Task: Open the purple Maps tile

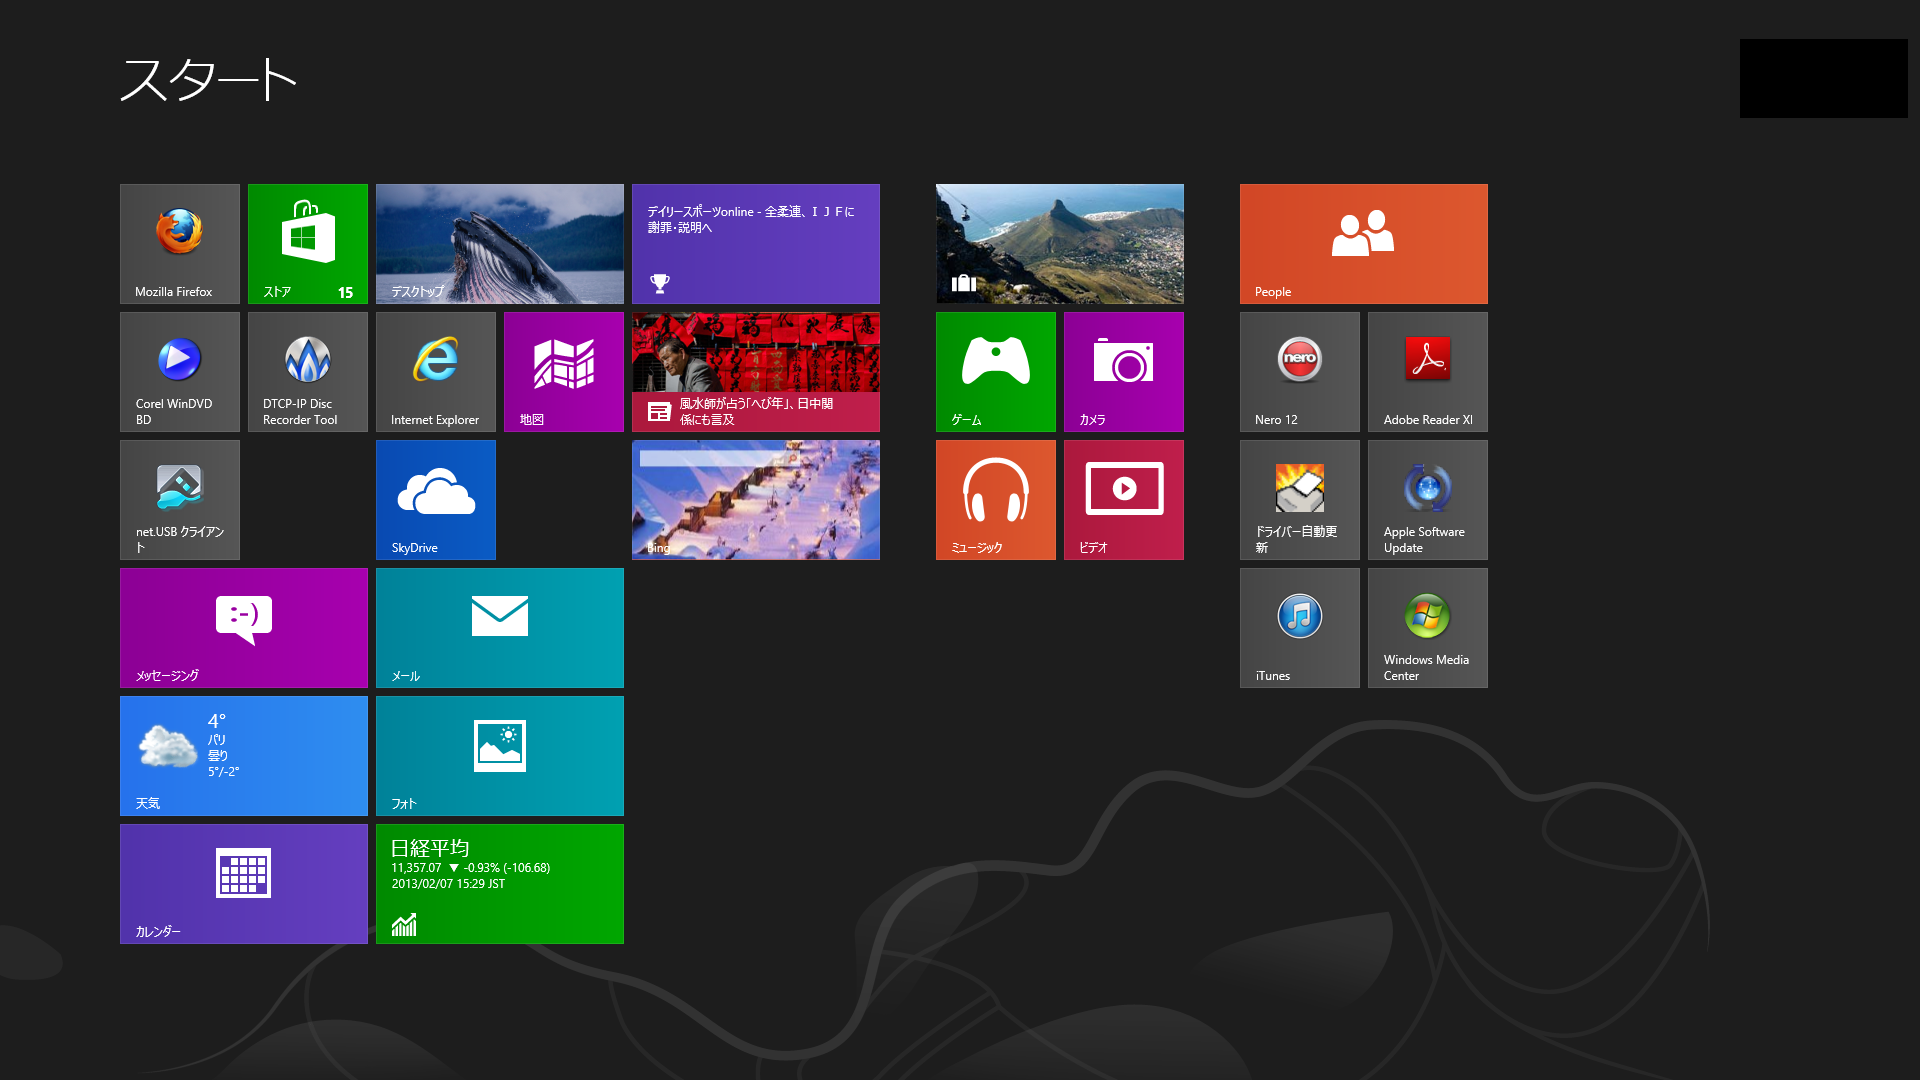Action: point(564,371)
